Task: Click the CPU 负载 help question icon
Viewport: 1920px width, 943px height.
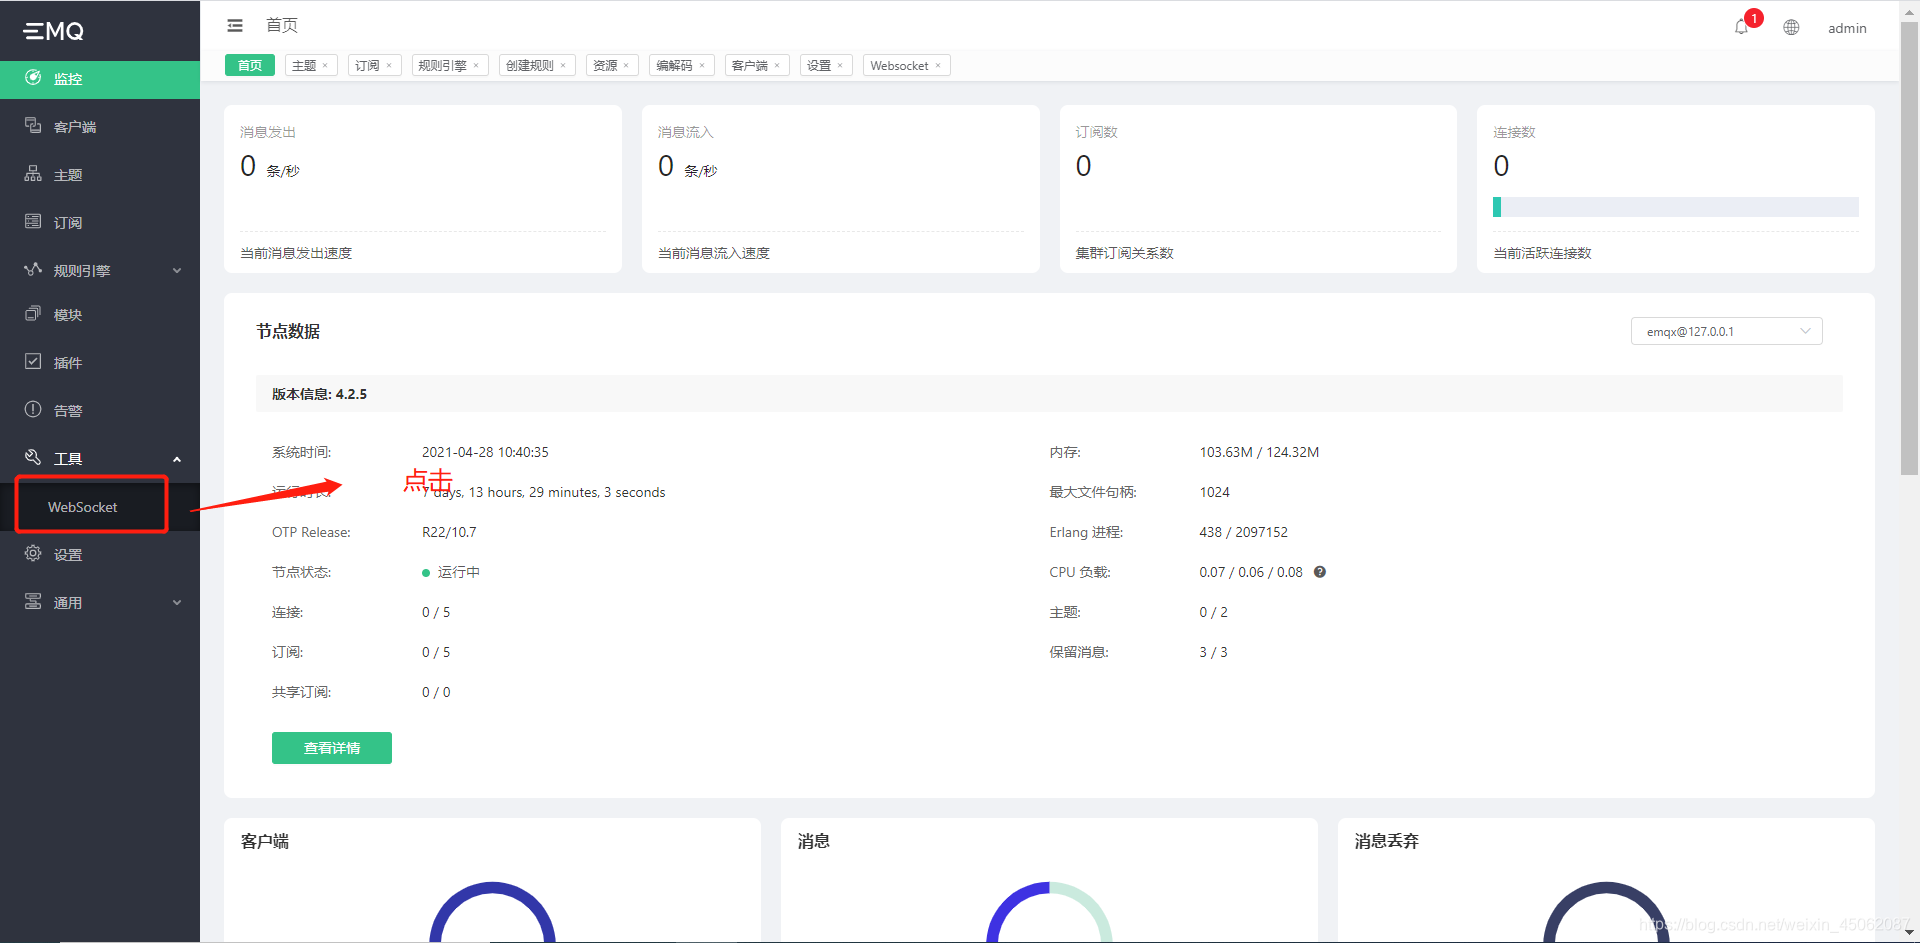Action: click(1320, 572)
